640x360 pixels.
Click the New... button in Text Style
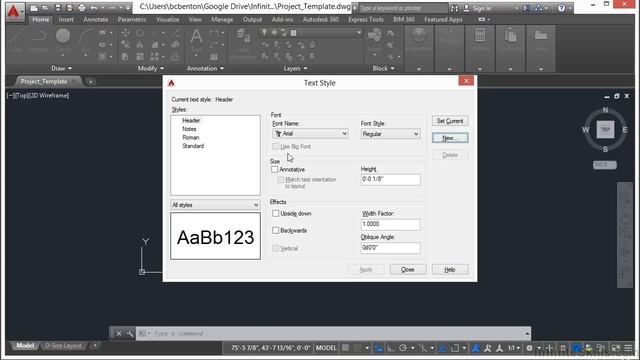coord(450,138)
